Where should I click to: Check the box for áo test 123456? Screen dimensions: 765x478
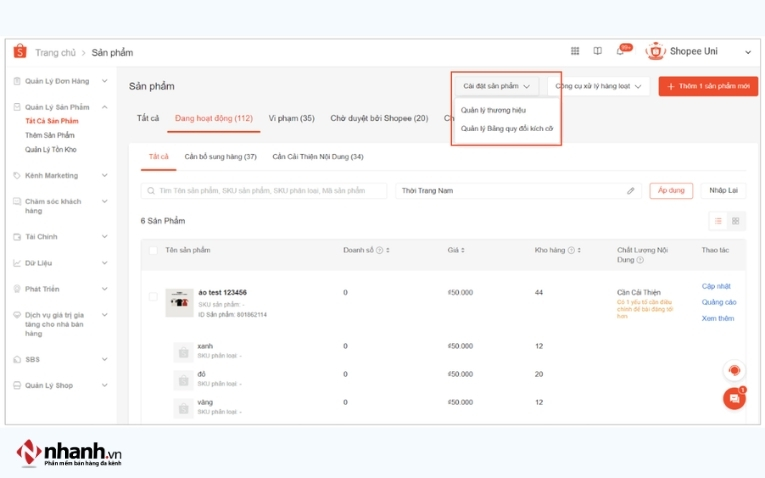coord(153,297)
